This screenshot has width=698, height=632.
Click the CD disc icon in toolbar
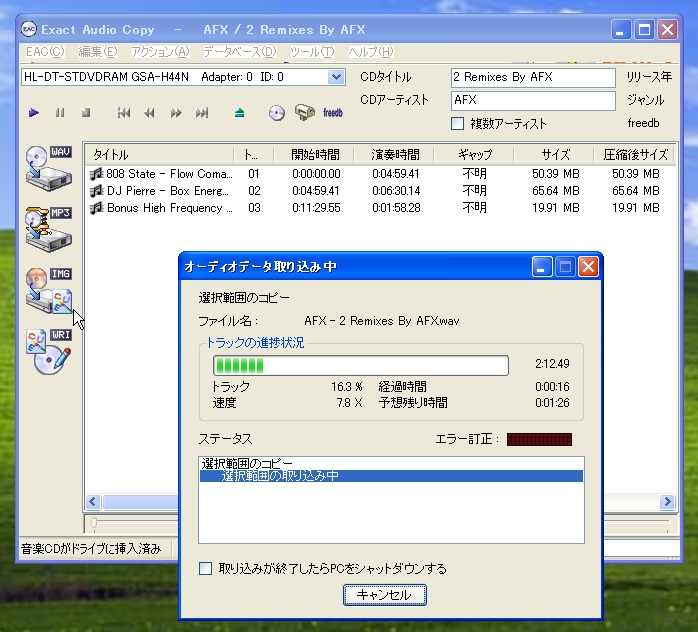pyautogui.click(x=276, y=113)
